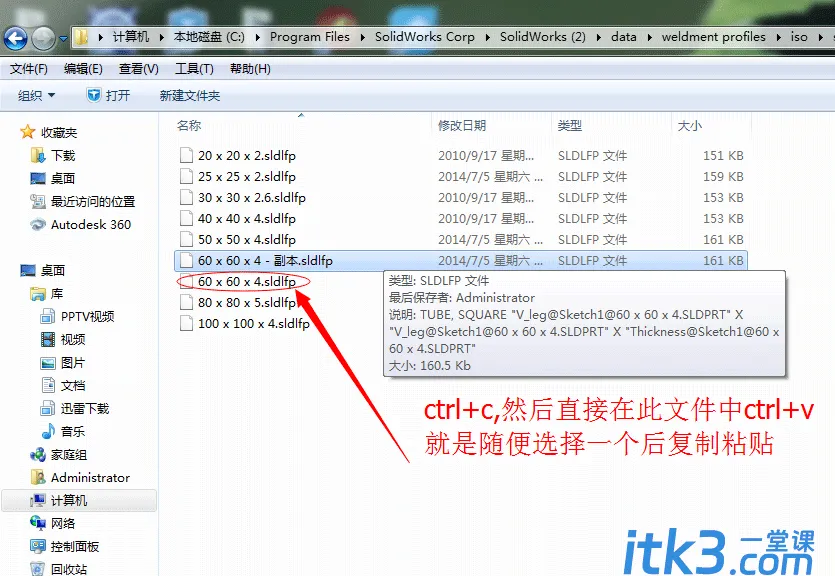Open the PPTV视频 library
Viewport: 835px width, 576px height.
pos(77,316)
